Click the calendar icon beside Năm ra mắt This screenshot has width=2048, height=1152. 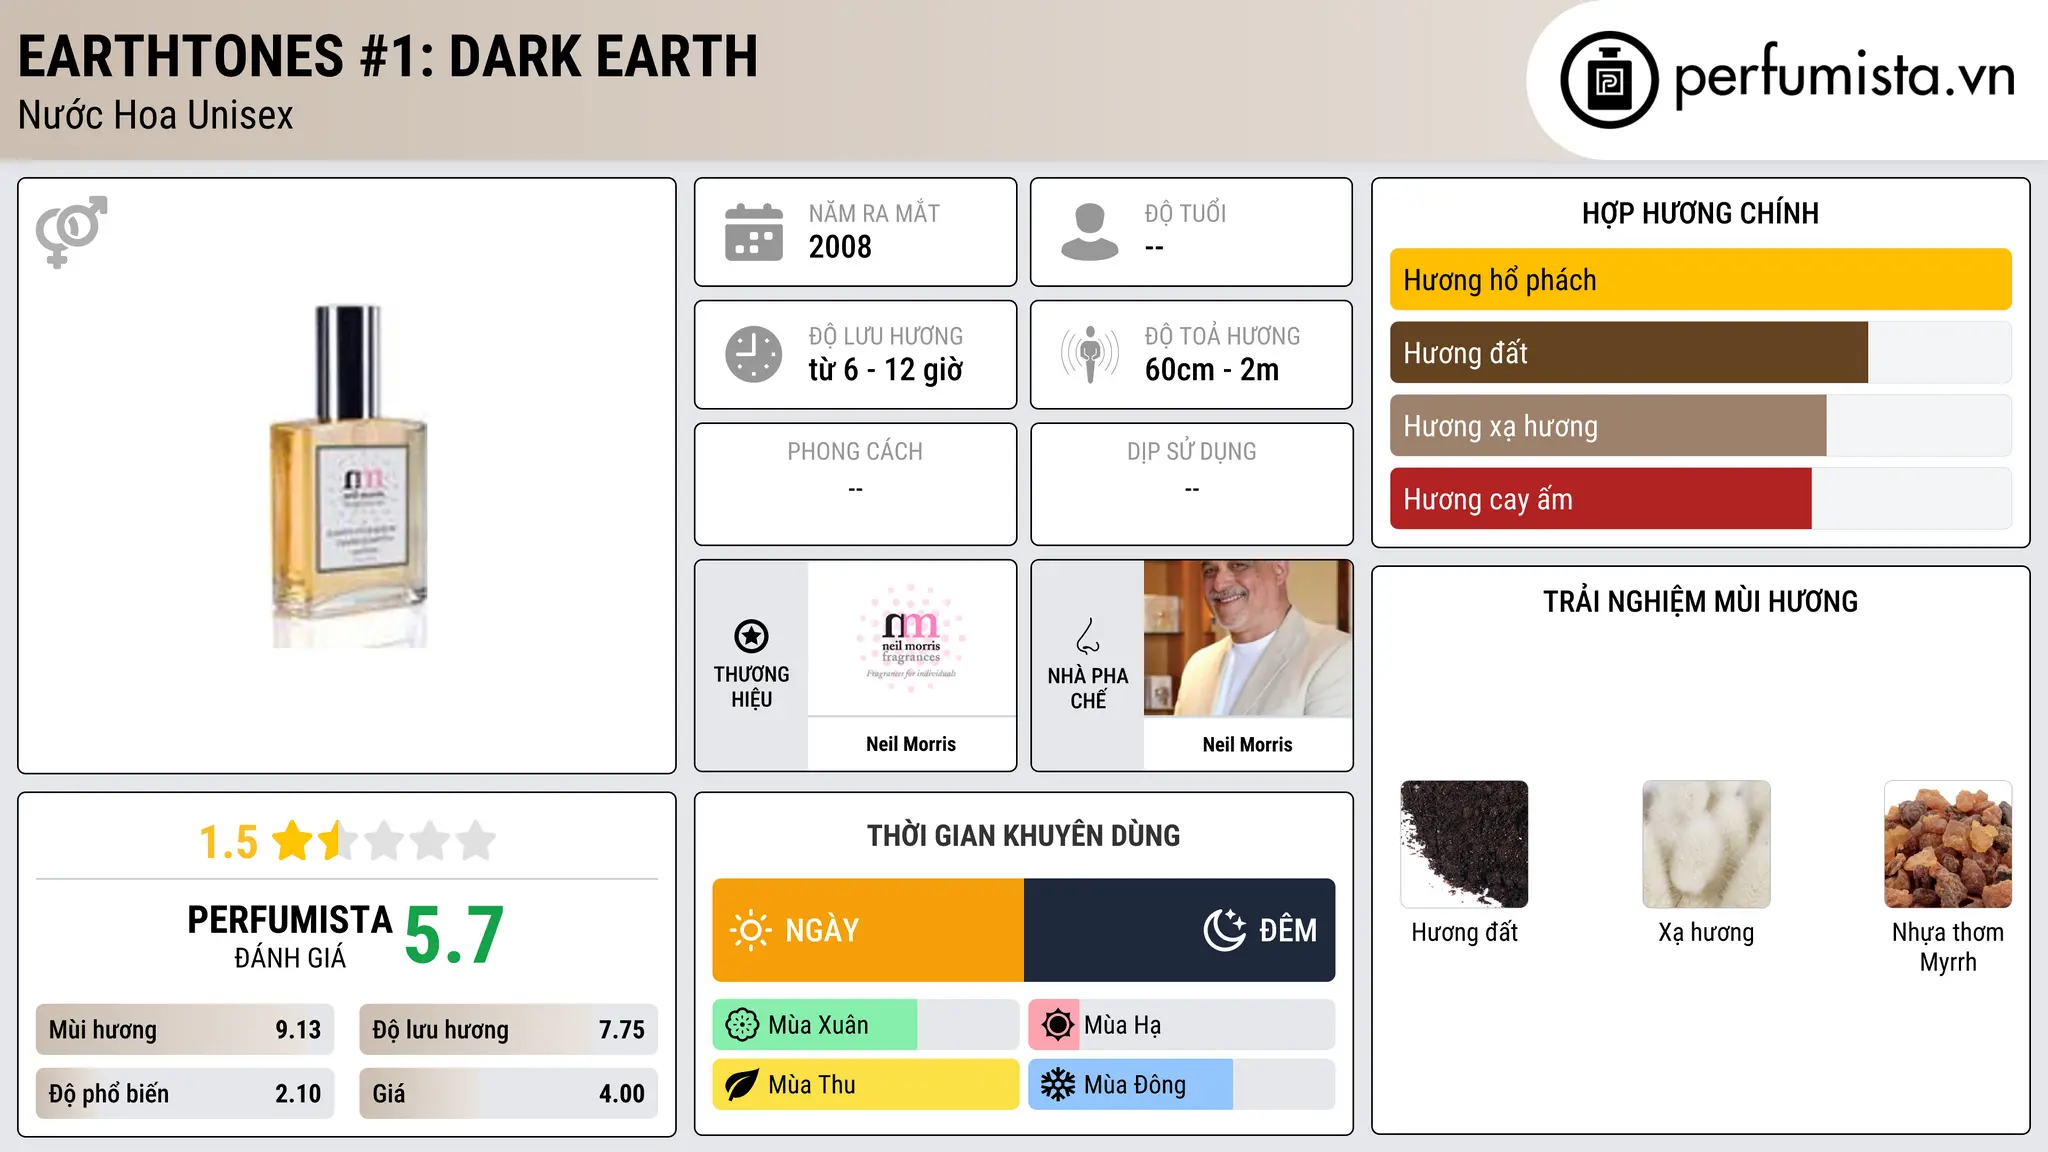click(x=754, y=232)
